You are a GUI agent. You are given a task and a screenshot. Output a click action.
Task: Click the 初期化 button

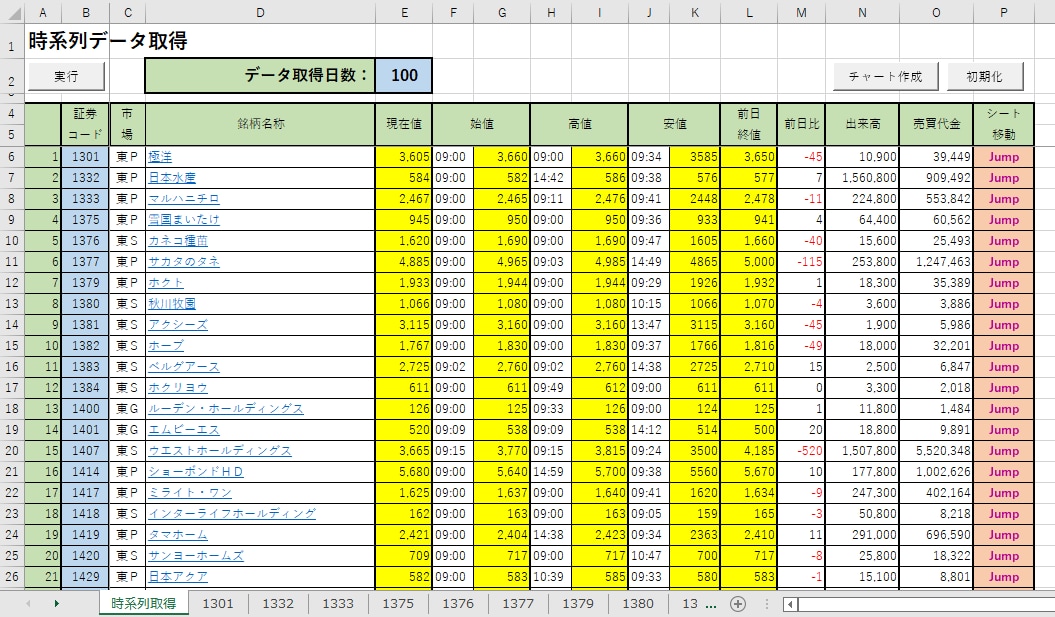coord(984,76)
